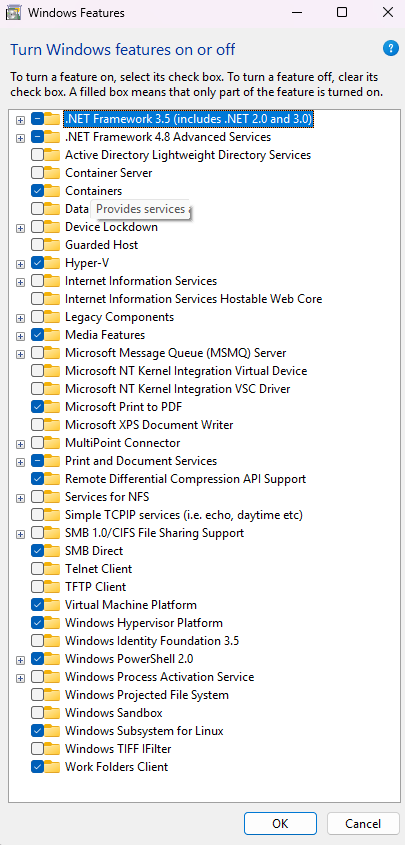405x845 pixels.
Task: Click the folder icon beside Guarded Host
Action: coord(52,245)
